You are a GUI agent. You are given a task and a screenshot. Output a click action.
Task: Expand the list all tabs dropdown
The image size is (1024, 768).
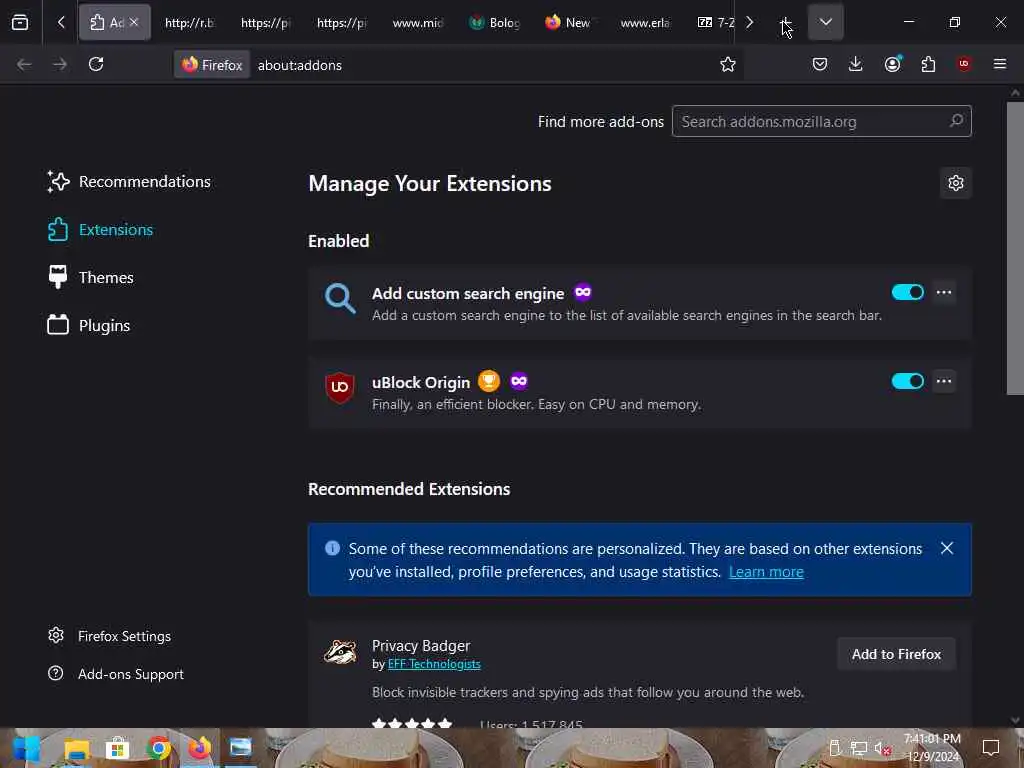[825, 22]
